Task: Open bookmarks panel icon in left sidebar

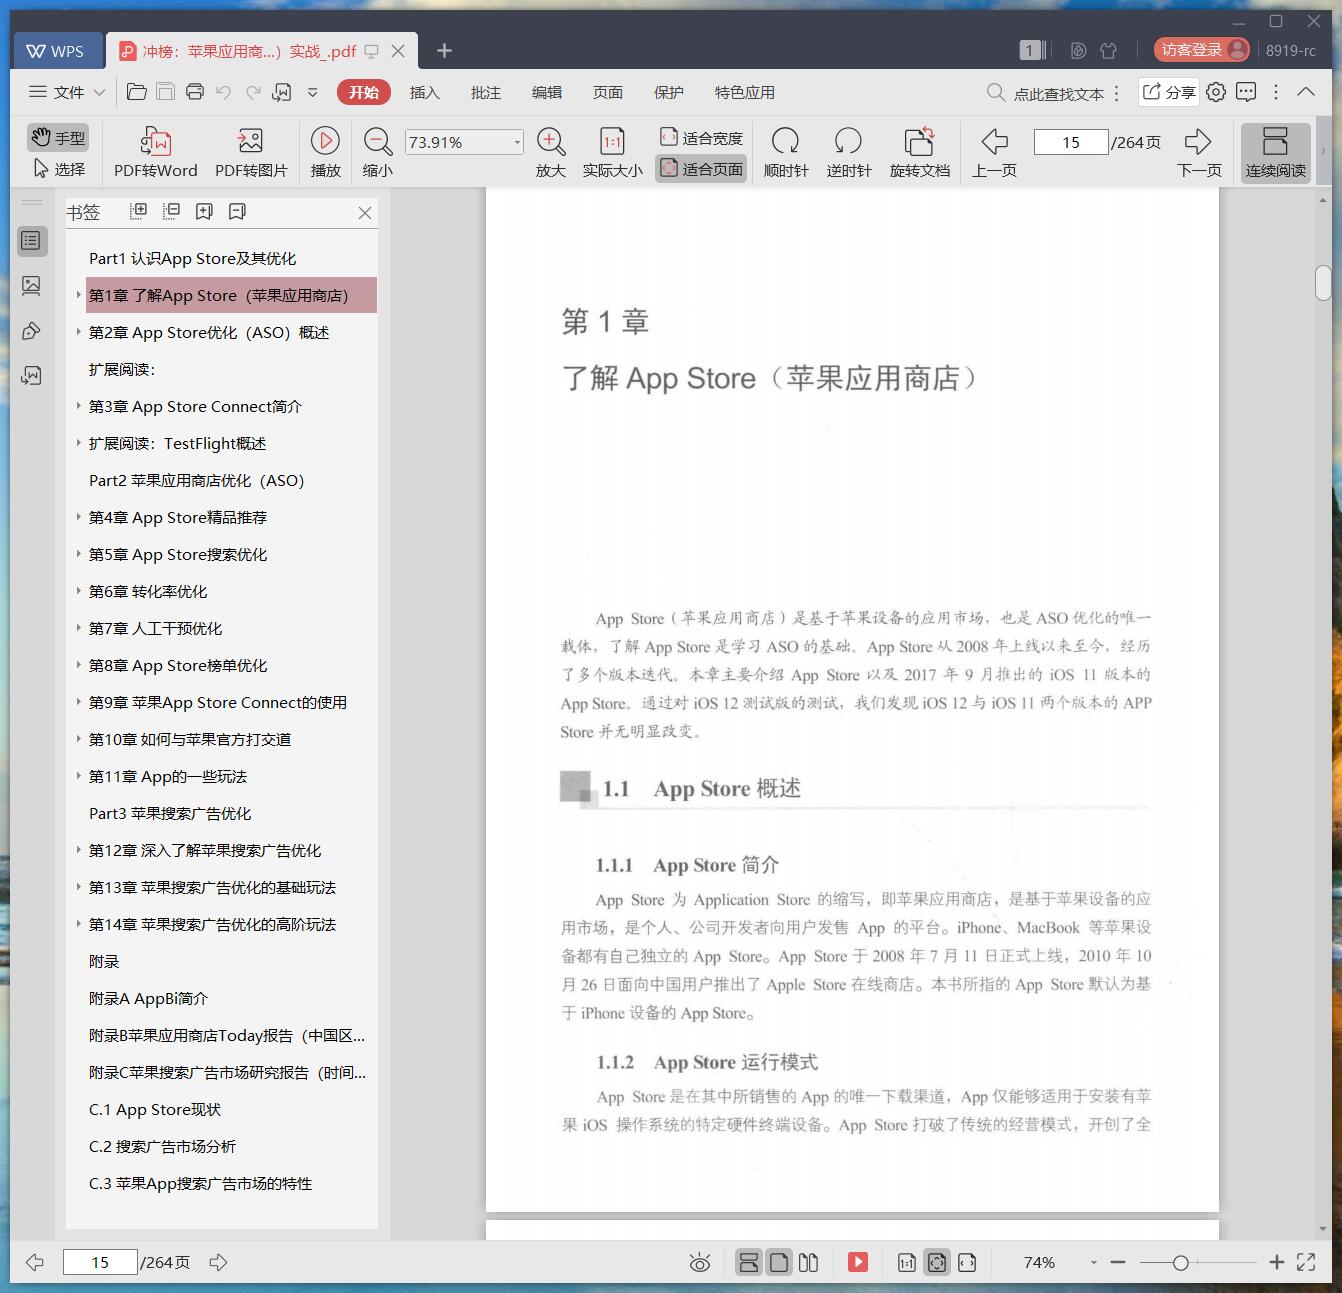Action: coord(31,241)
